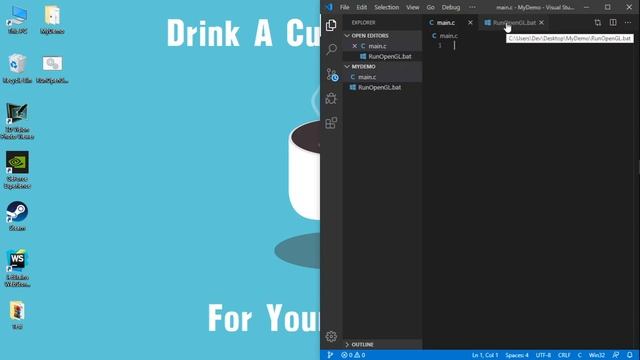Open the Edit menu
The image size is (640, 360).
(362, 7)
